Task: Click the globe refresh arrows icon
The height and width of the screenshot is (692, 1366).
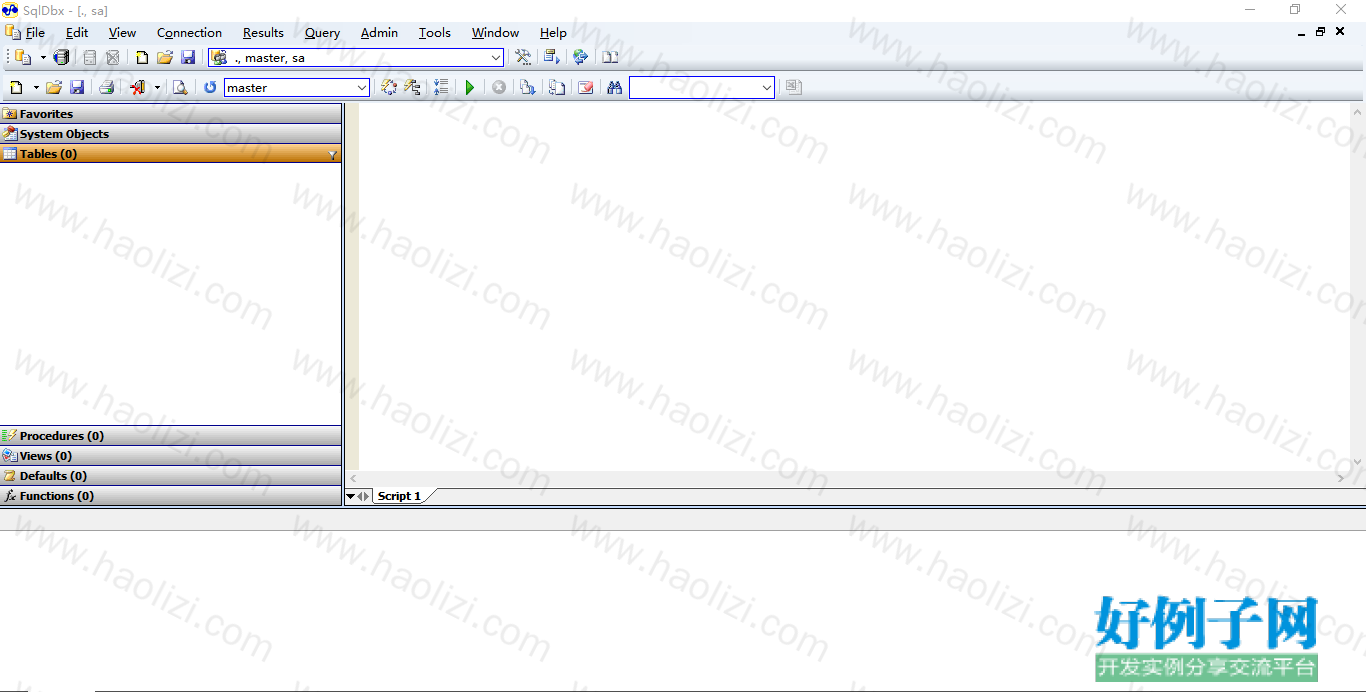Action: coord(580,58)
